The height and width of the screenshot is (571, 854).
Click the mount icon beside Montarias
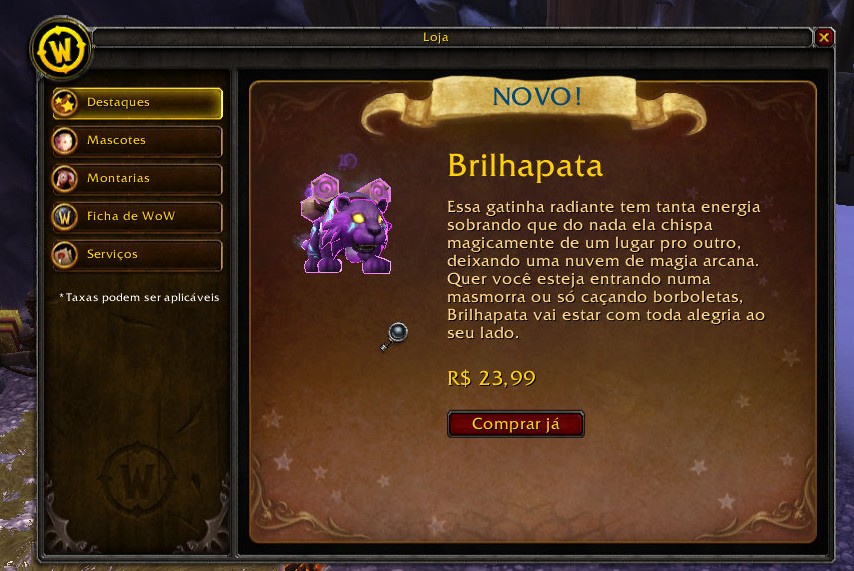(65, 179)
